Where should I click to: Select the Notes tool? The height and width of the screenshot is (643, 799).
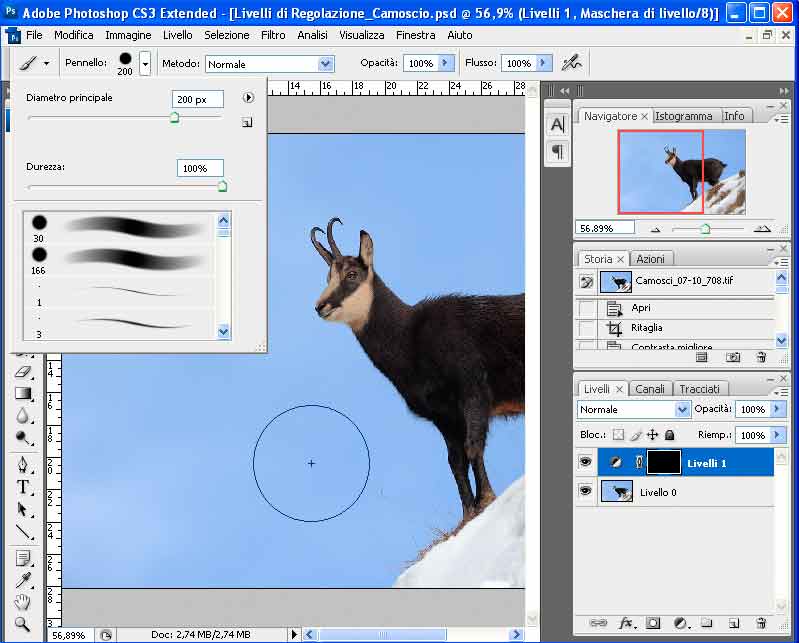[x=23, y=558]
